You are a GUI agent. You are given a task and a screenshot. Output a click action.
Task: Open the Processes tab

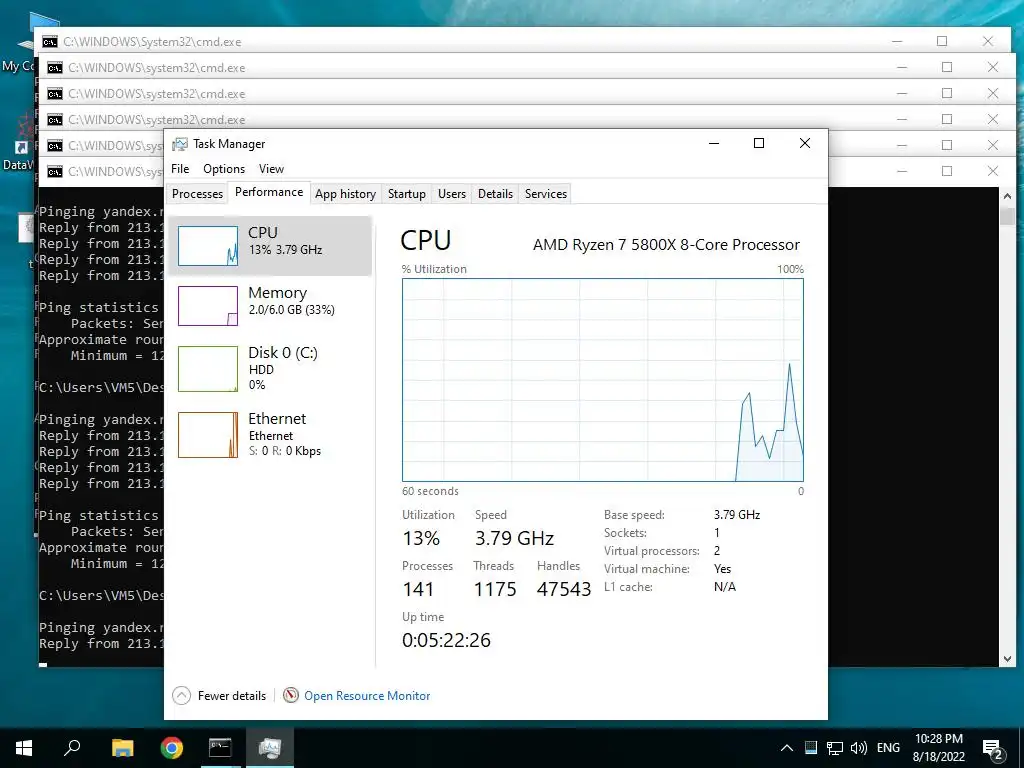tap(197, 194)
